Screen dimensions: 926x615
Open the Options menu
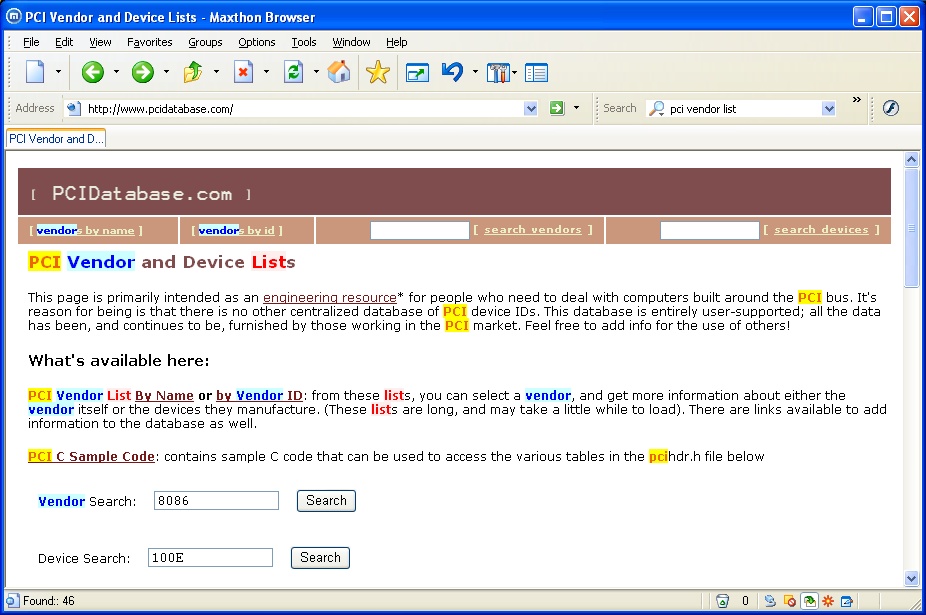(x=256, y=42)
